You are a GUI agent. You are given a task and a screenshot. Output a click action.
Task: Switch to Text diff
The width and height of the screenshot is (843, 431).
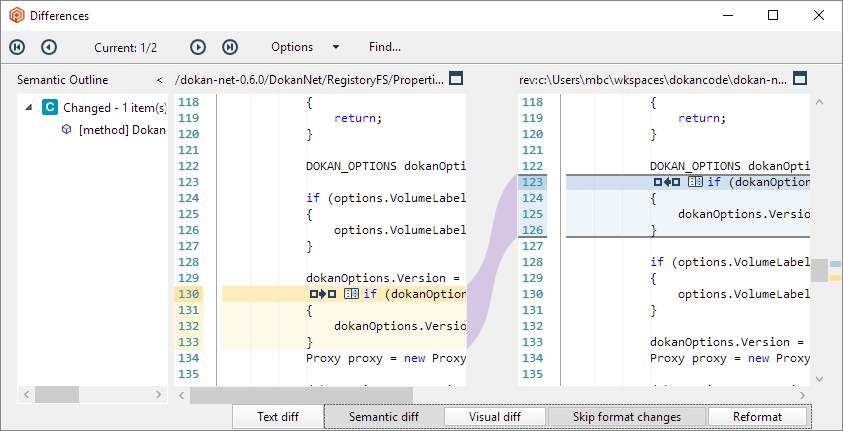[x=278, y=417]
